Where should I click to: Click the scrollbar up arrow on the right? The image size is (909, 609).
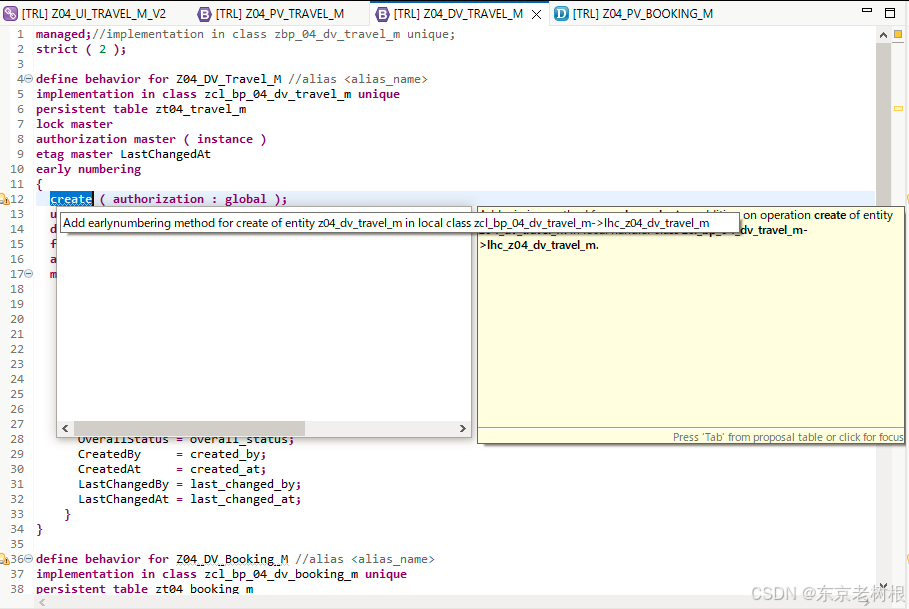tap(882, 33)
